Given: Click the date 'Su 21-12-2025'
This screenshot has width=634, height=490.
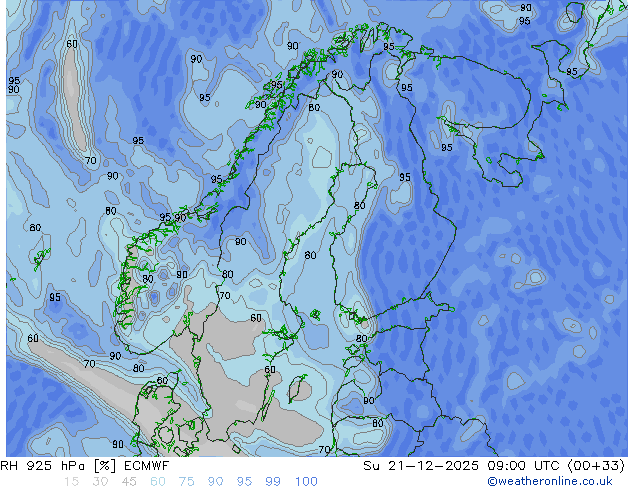Looking at the screenshot, I should pos(421,466).
